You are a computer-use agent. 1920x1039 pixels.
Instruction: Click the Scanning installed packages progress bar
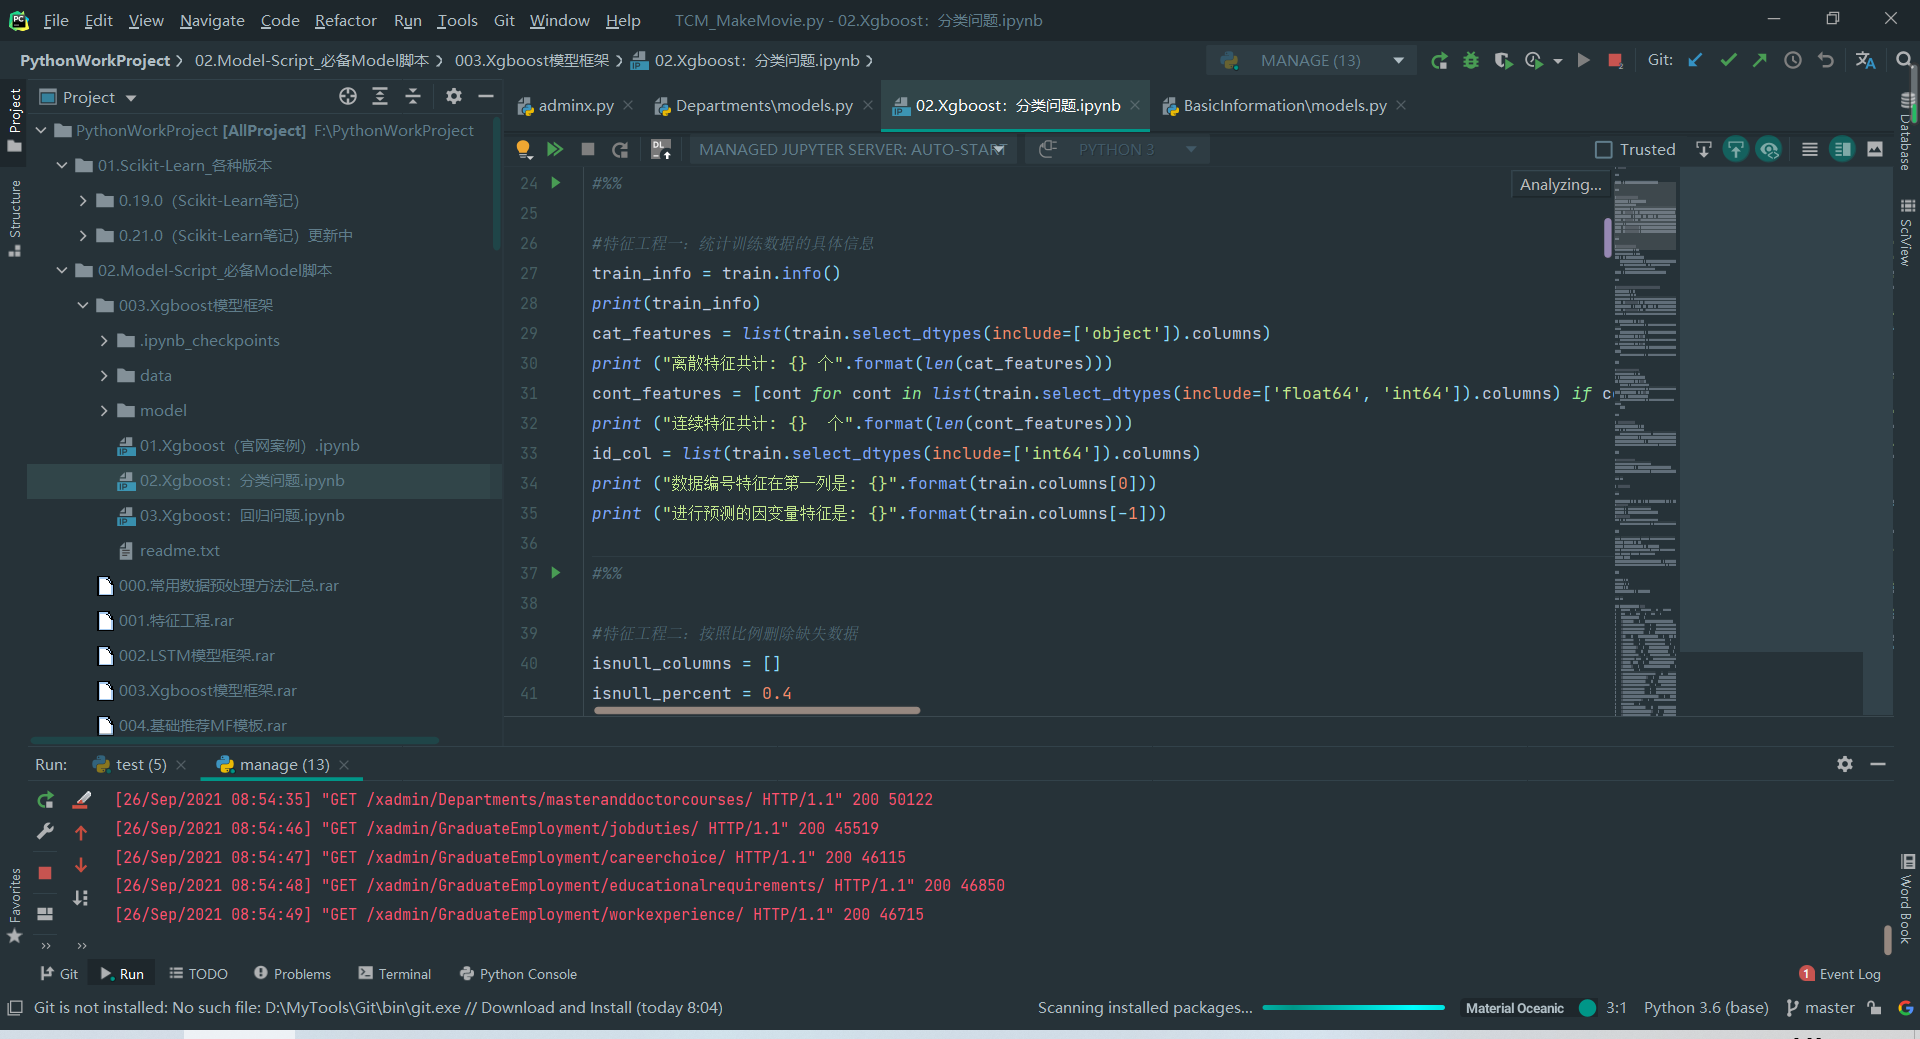click(1353, 1008)
